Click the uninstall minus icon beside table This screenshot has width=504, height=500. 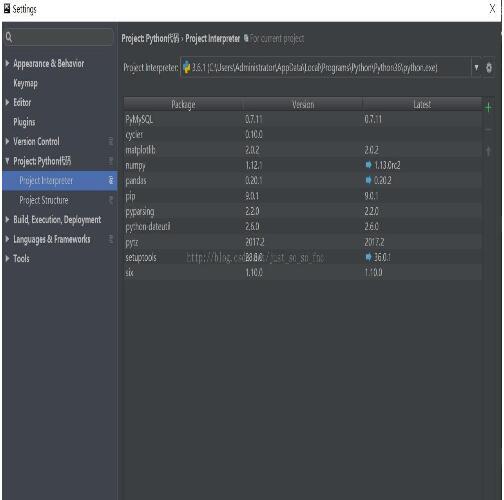click(488, 129)
